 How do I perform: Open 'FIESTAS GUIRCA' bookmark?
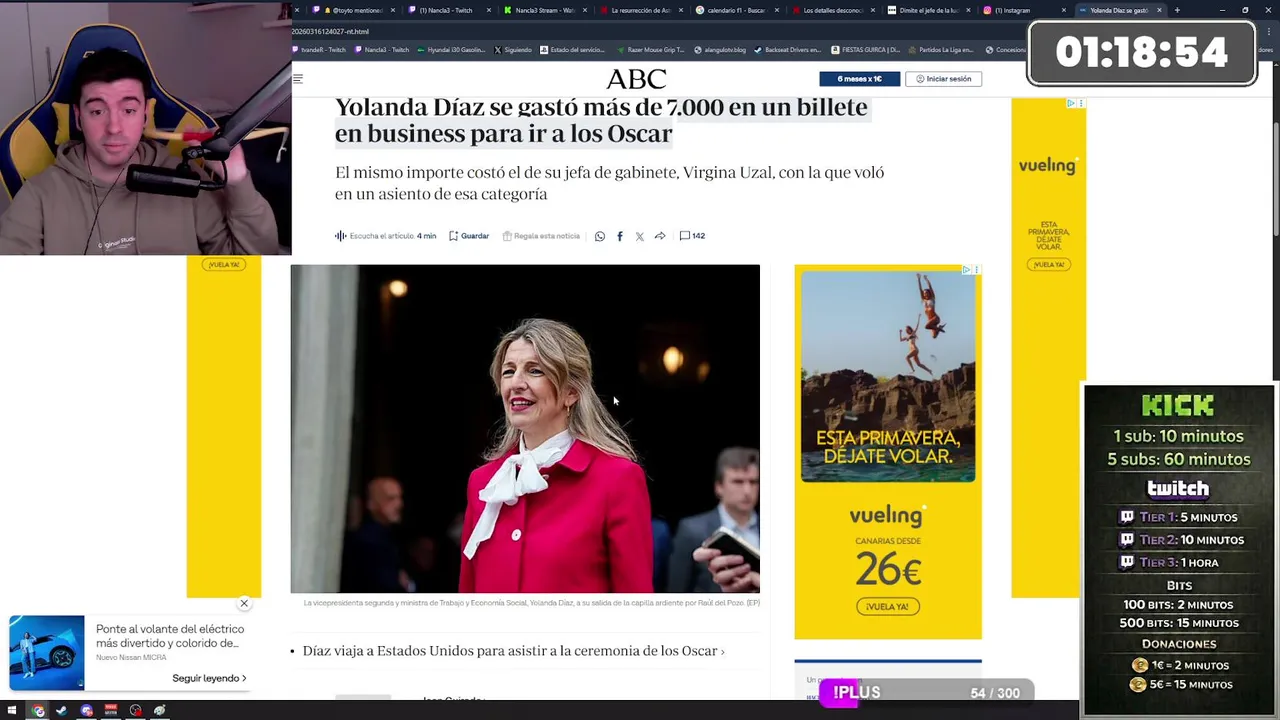(865, 50)
